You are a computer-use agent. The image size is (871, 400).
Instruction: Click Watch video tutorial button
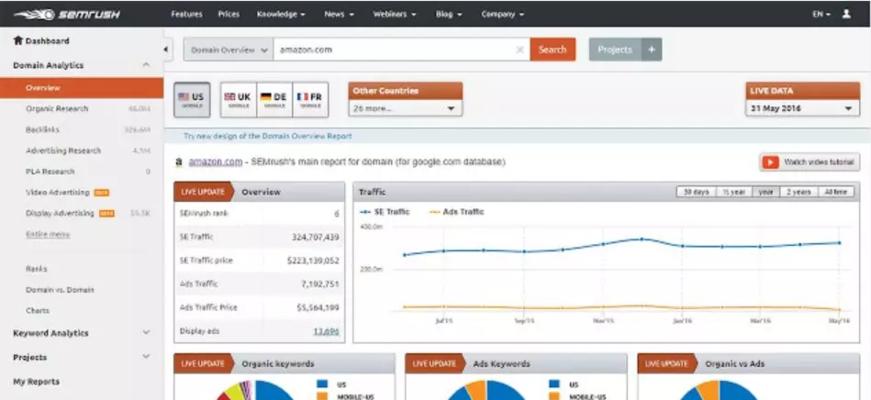click(810, 162)
